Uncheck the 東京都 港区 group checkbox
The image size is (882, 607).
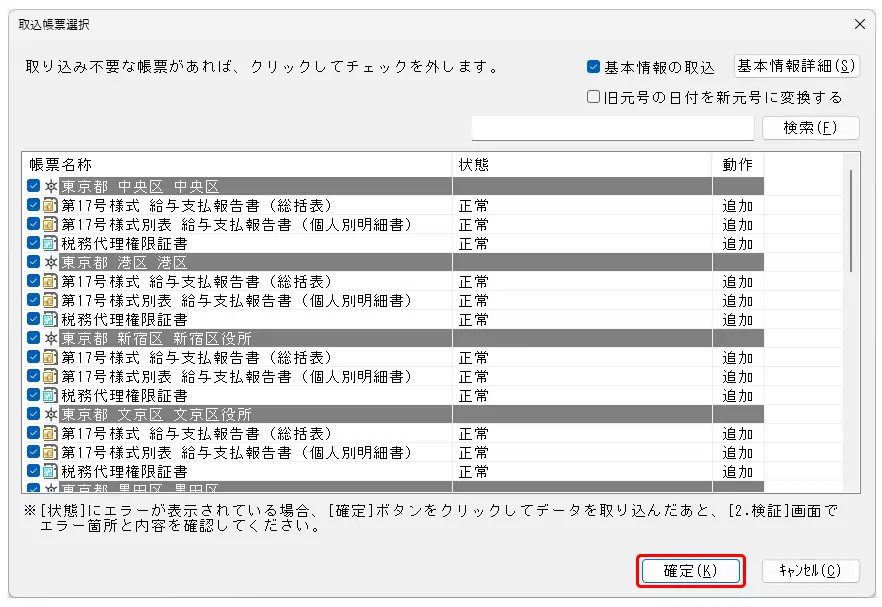point(34,263)
